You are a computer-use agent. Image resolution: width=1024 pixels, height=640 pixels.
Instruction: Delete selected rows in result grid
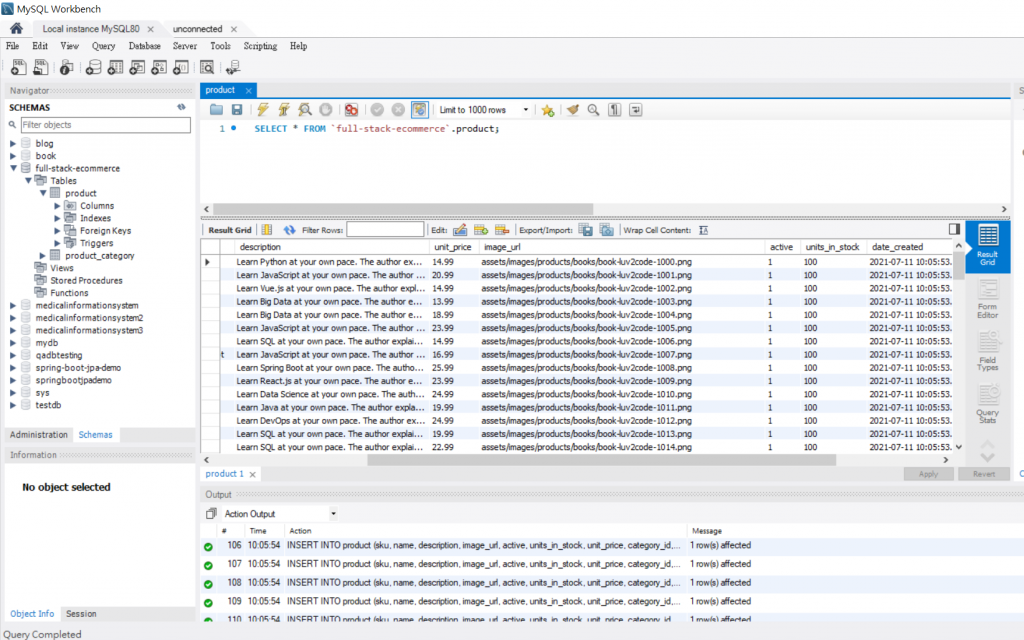tap(502, 230)
